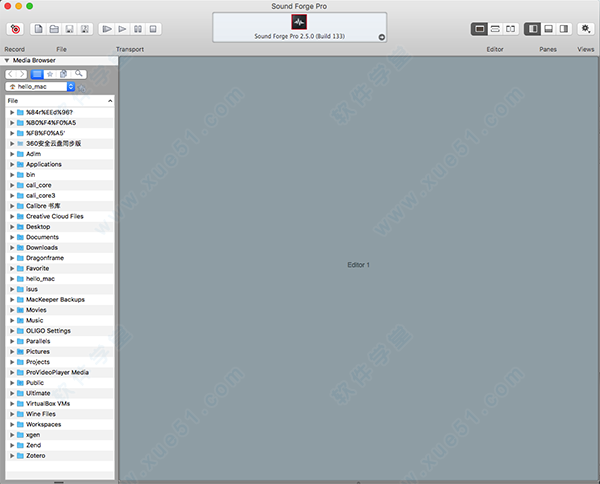
Task: Select the OLIGO Settings folder
Action: point(60,331)
